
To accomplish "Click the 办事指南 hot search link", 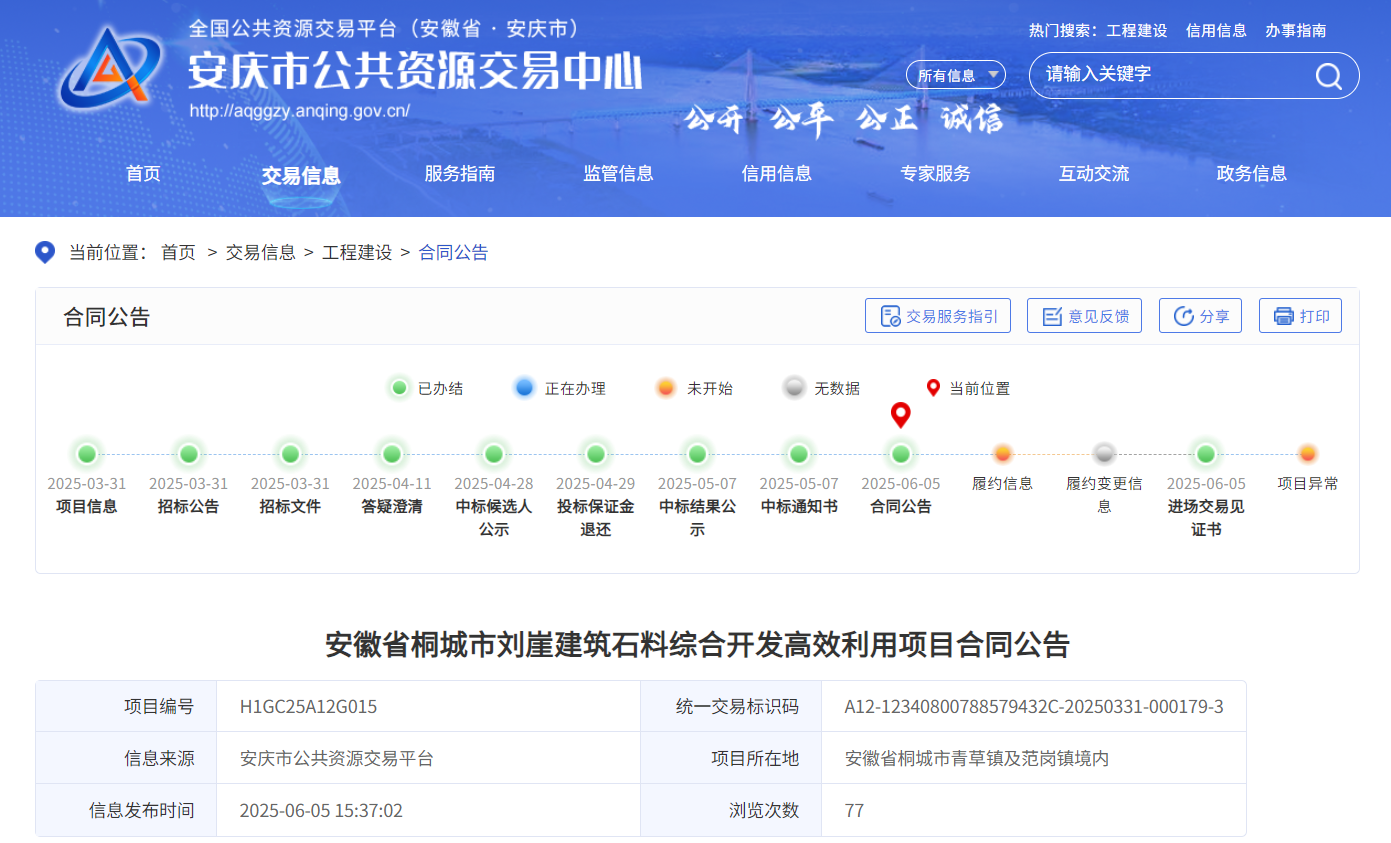I will (x=1295, y=30).
